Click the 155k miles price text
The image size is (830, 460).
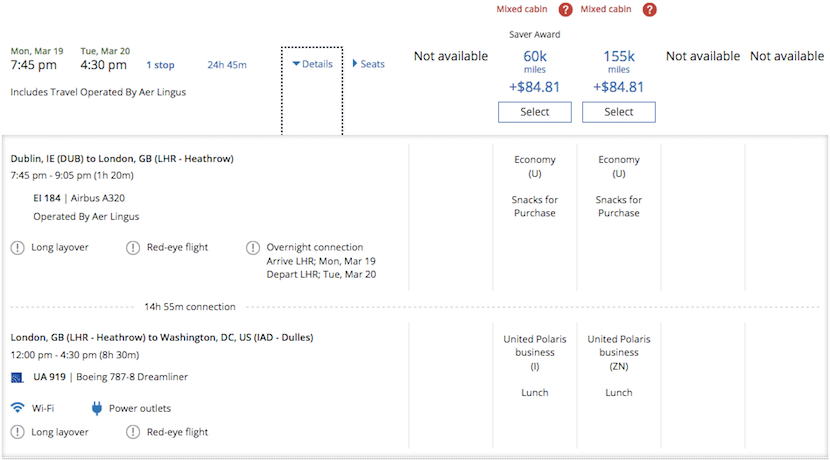pos(619,57)
